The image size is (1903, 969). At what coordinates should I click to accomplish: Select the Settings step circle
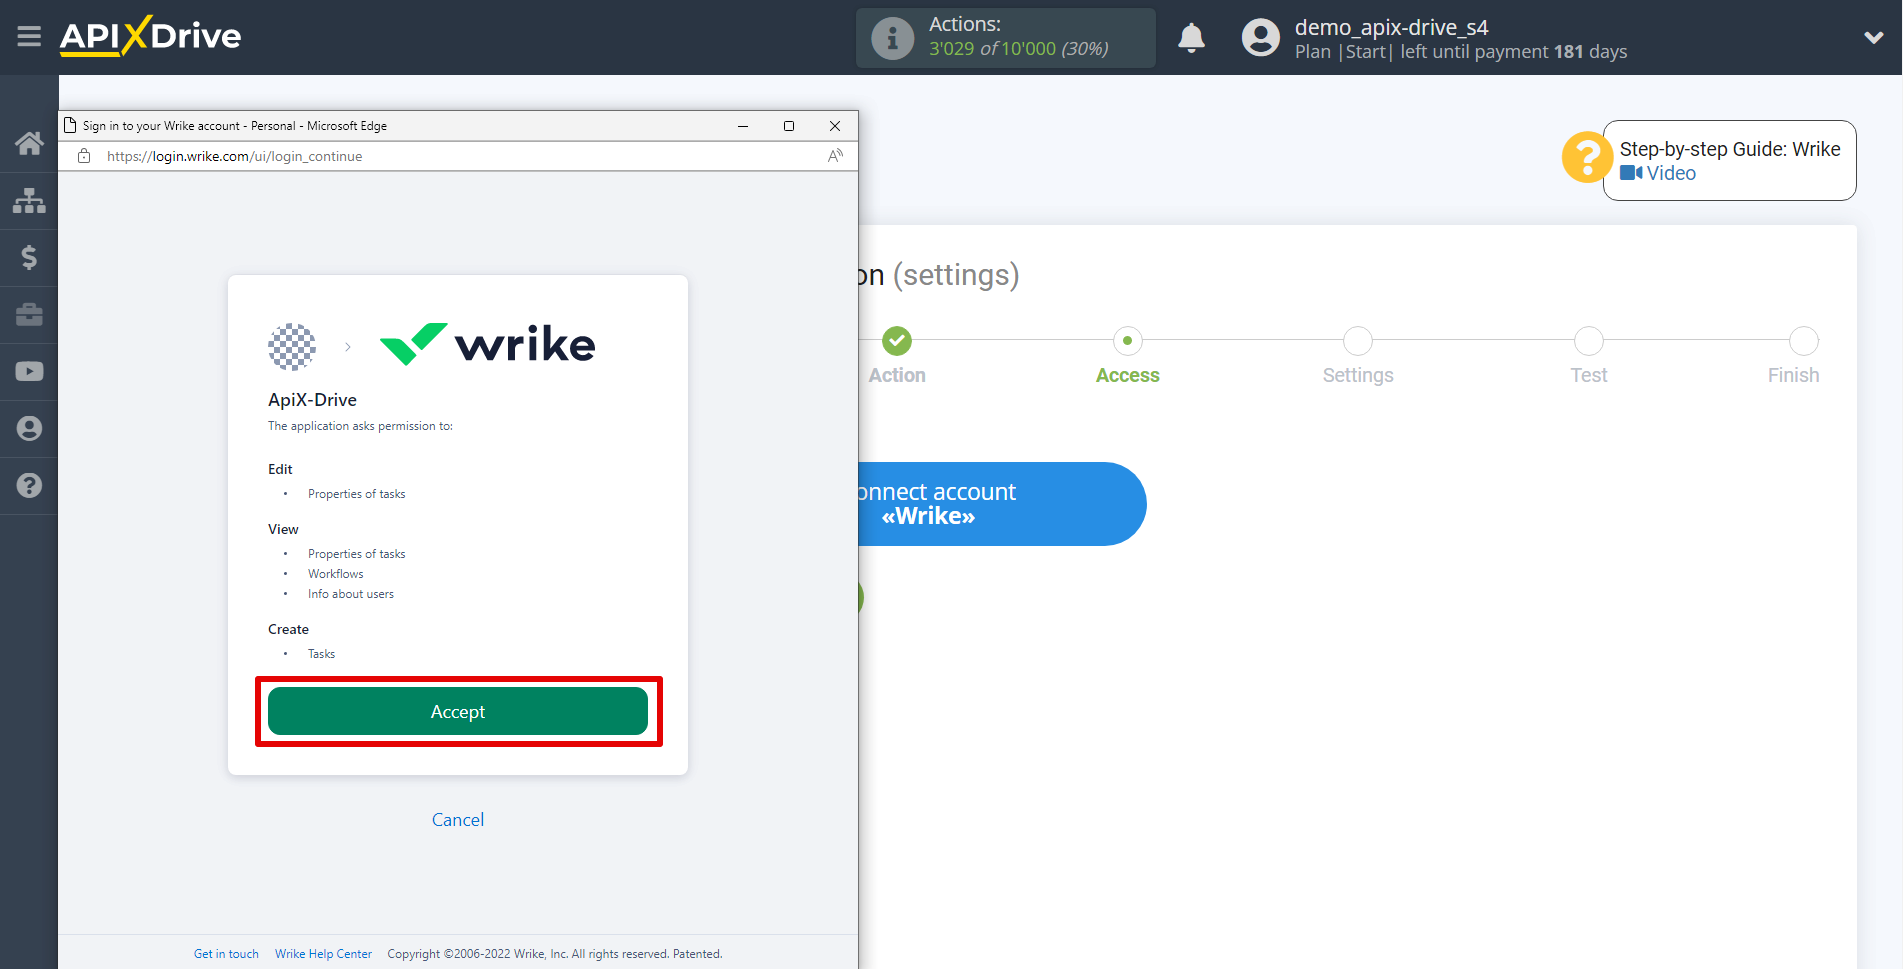coord(1358,341)
